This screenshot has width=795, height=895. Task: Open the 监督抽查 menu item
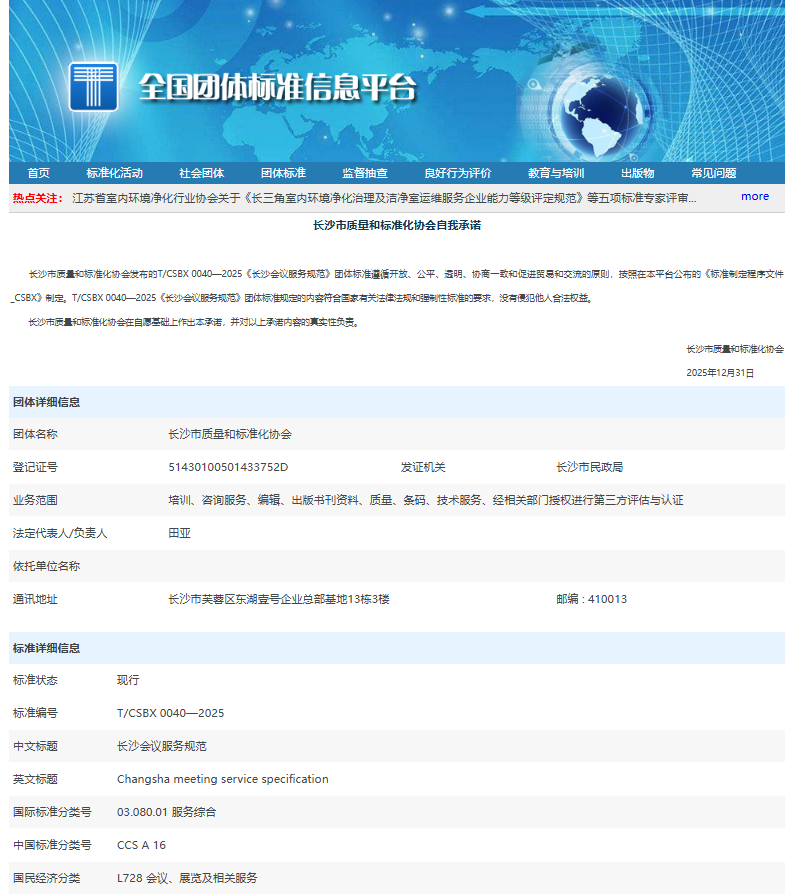[365, 173]
